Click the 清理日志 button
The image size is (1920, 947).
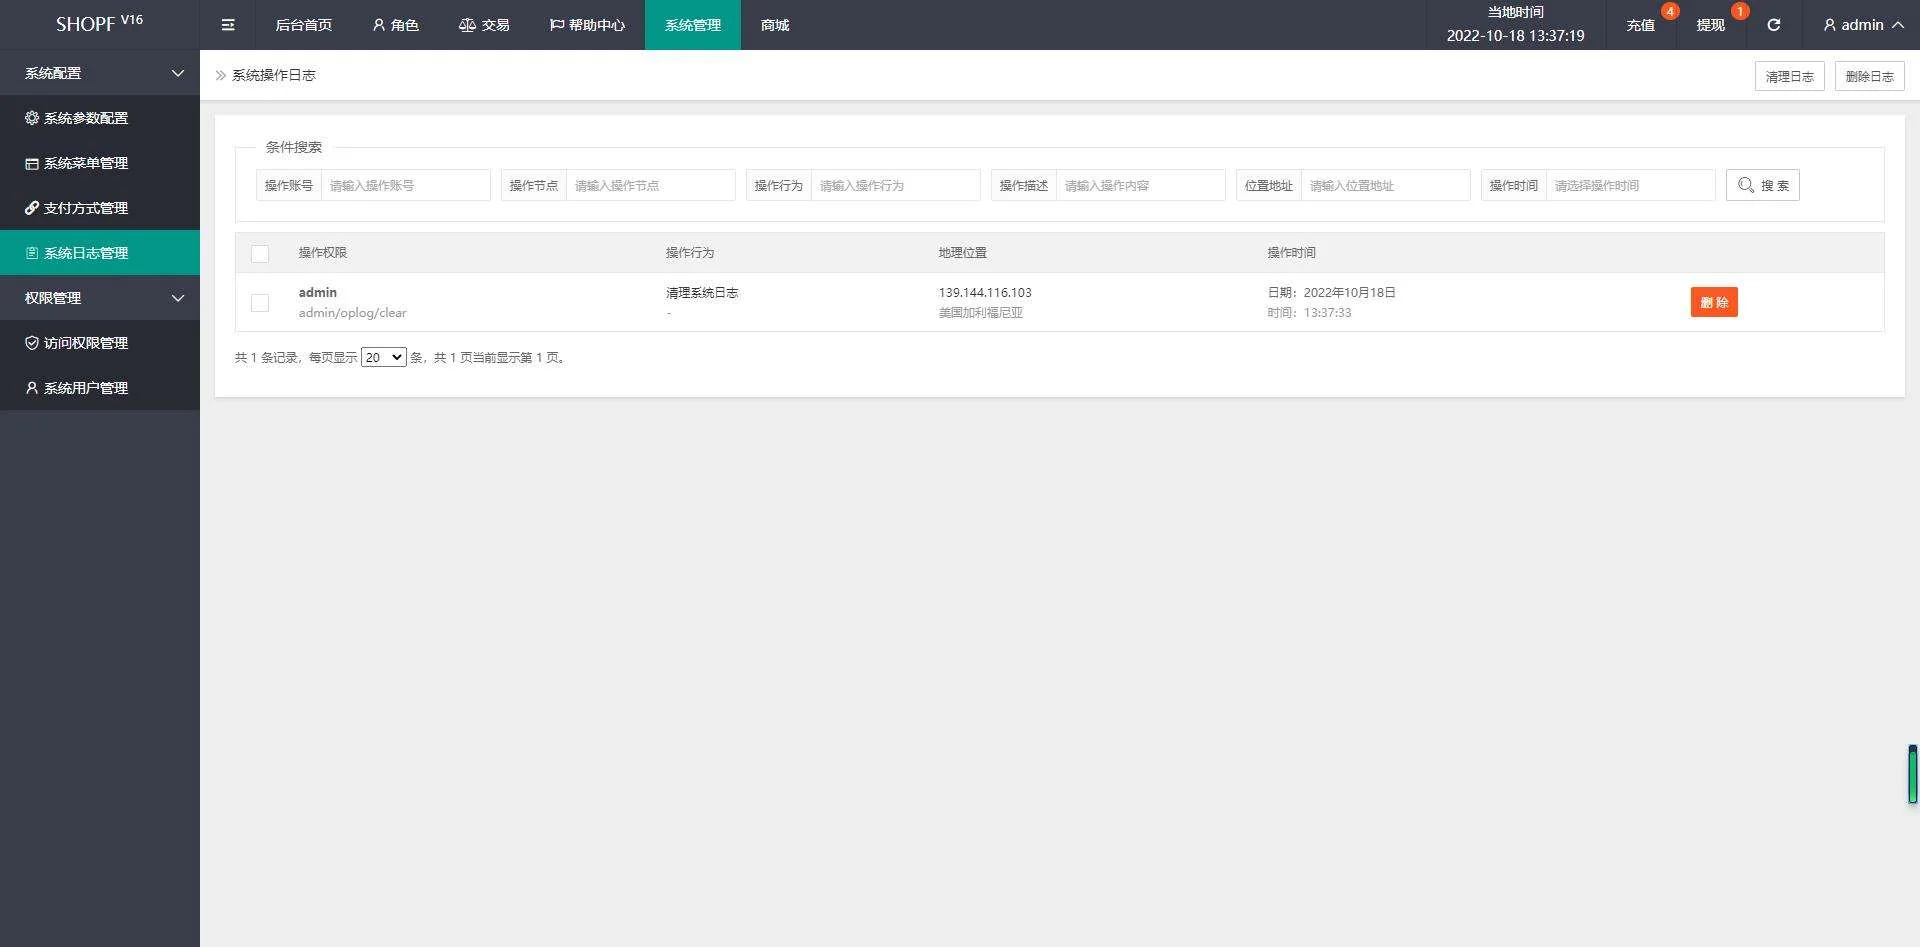coord(1789,76)
